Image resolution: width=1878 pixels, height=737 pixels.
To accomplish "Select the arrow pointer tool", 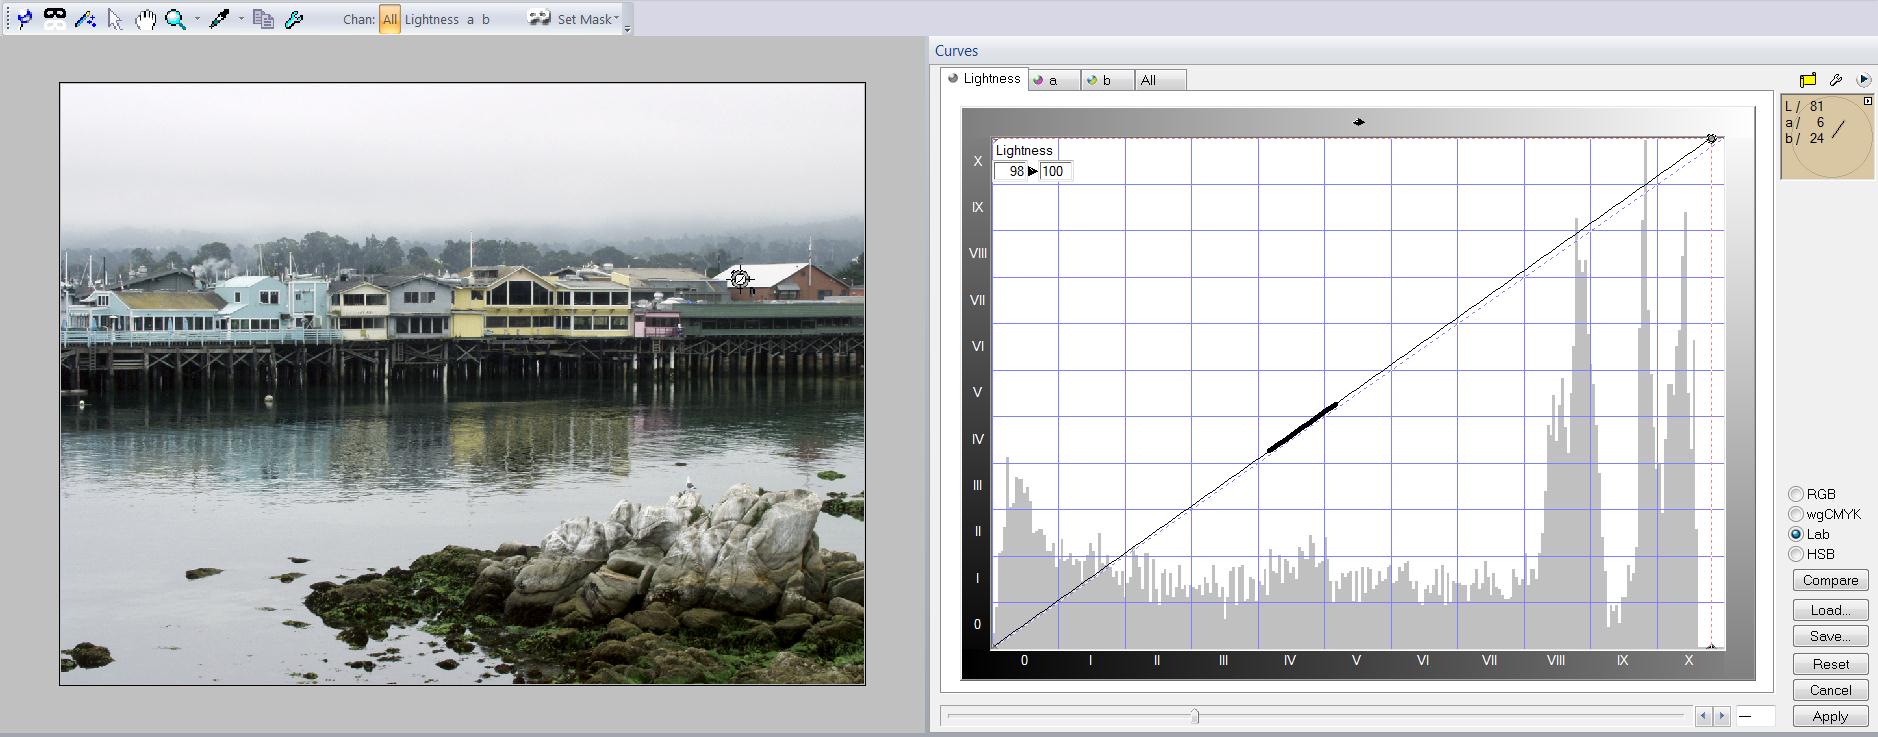I will click(115, 19).
